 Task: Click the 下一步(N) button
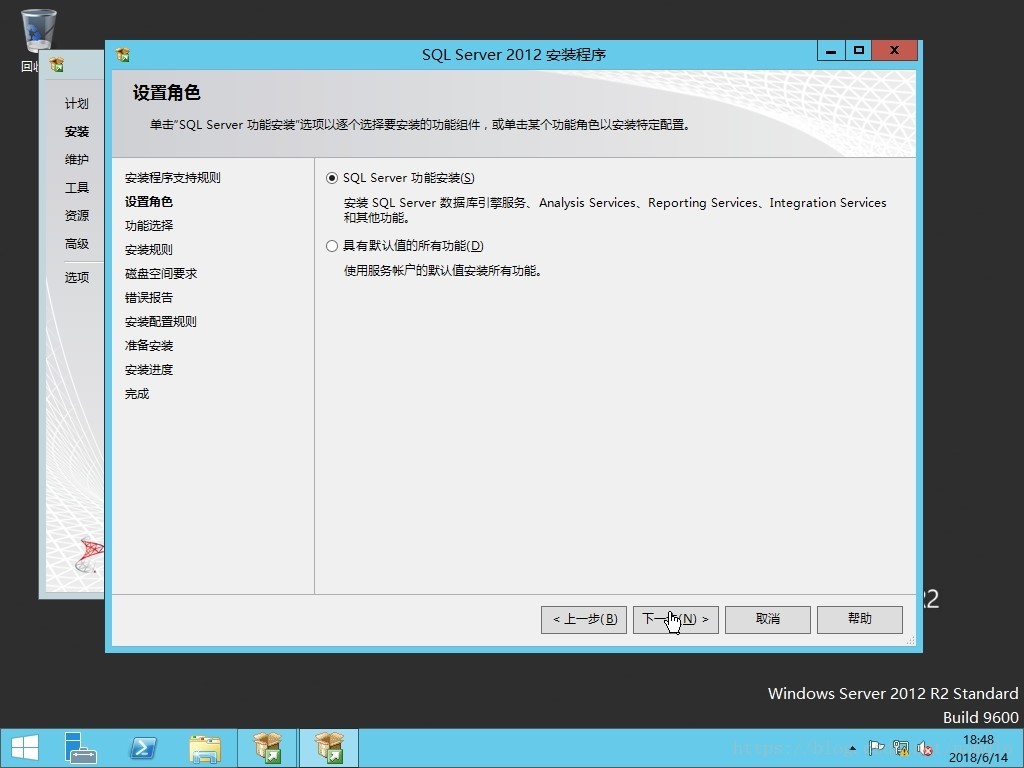pyautogui.click(x=675, y=619)
